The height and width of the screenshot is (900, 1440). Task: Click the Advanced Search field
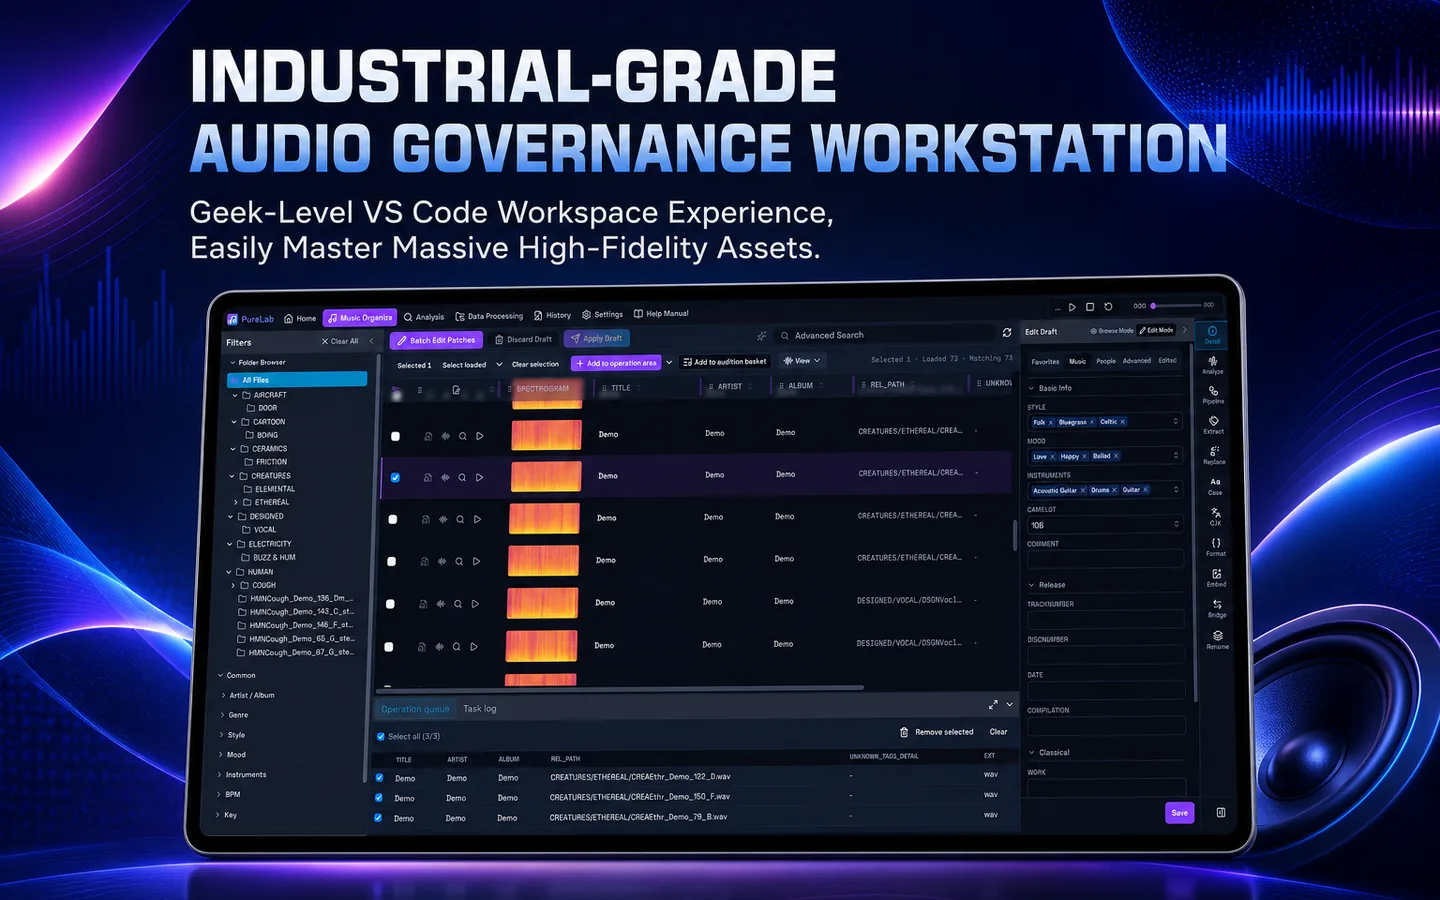(x=885, y=335)
